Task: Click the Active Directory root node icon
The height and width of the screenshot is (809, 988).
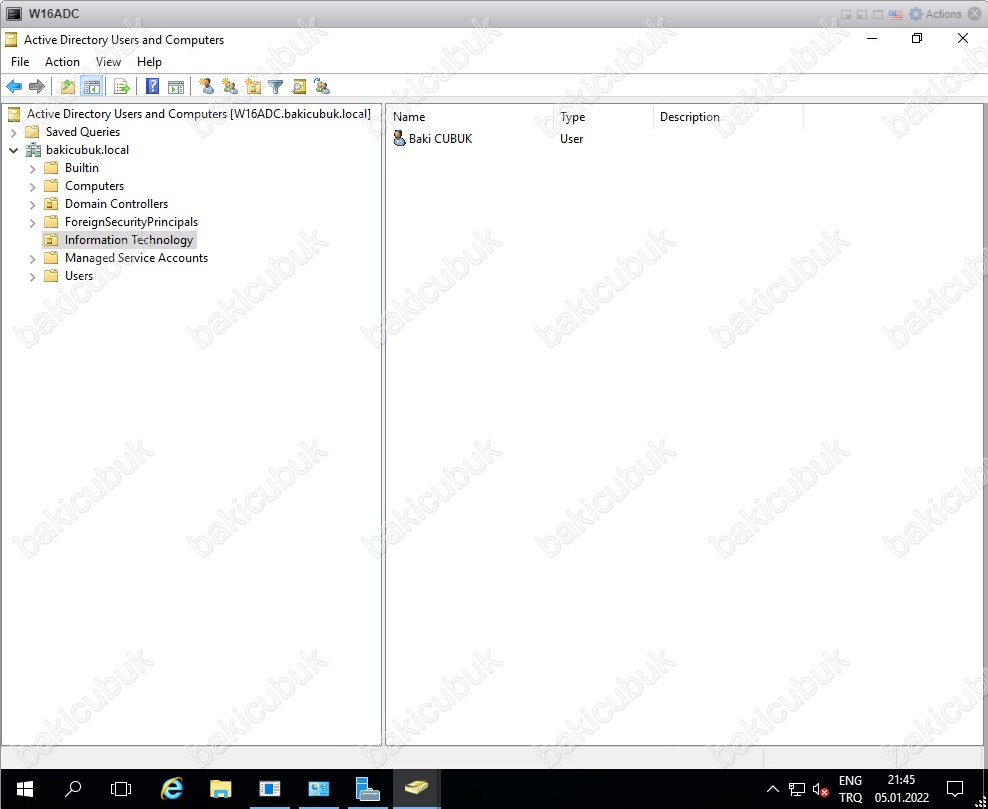Action: [x=13, y=114]
